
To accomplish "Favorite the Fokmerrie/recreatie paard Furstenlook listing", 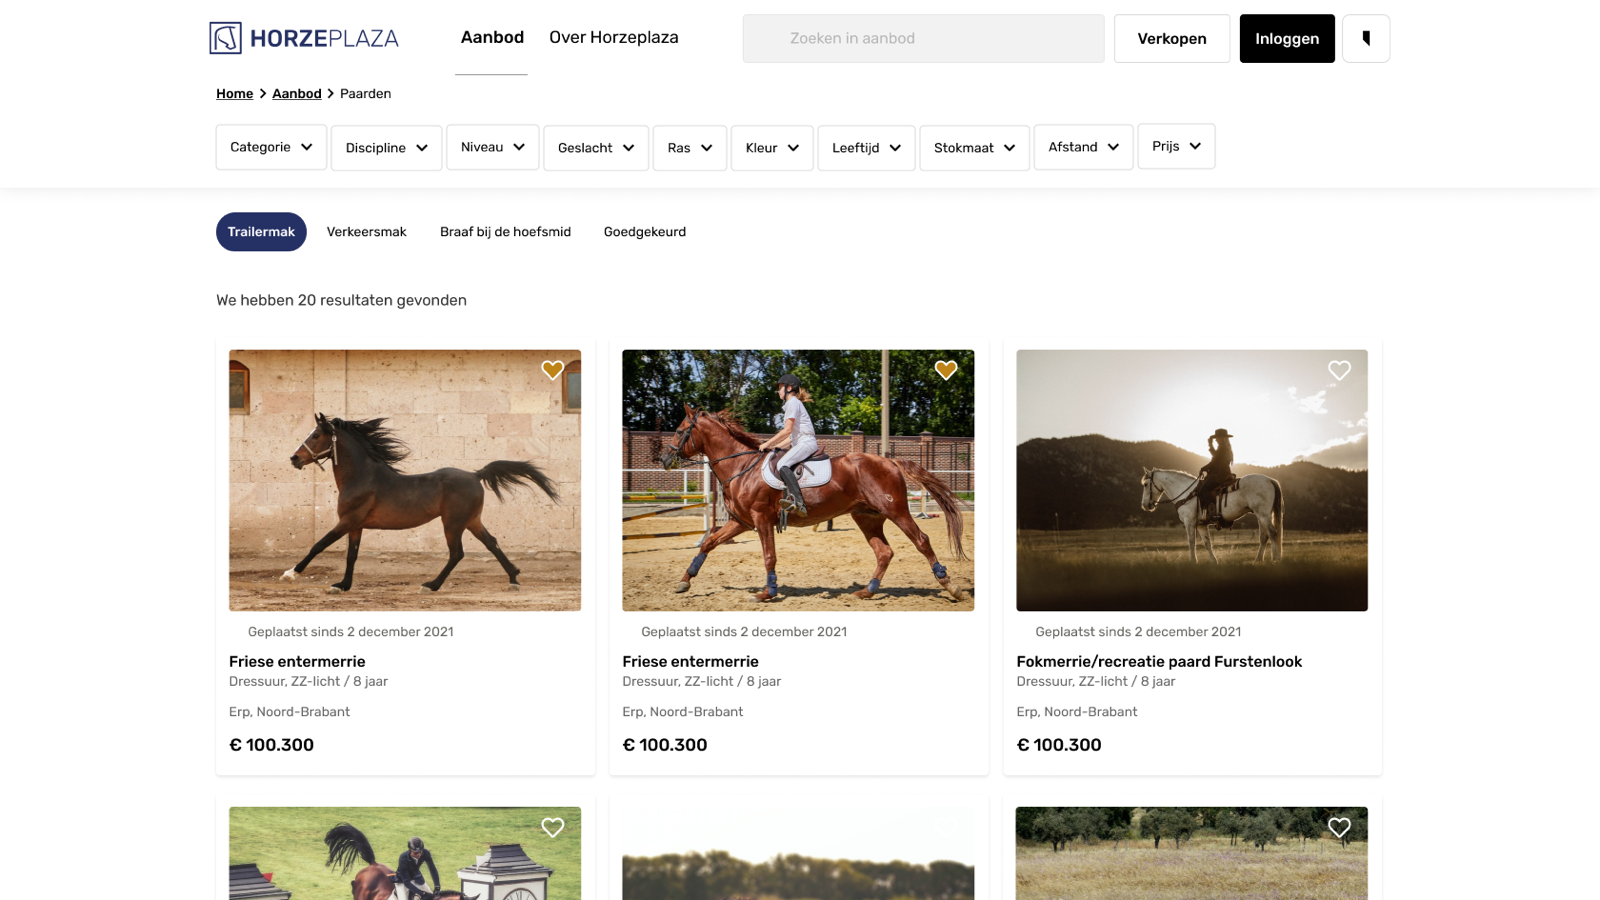I will pyautogui.click(x=1339, y=370).
